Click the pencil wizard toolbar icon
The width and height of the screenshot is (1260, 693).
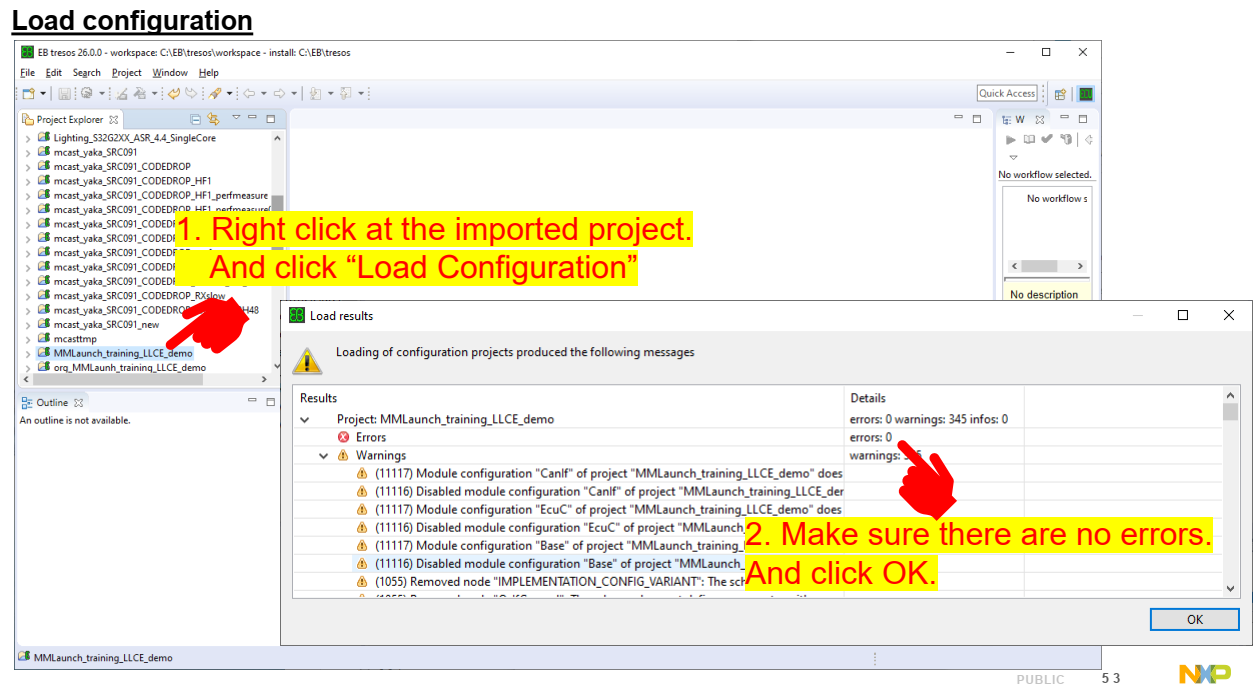(215, 93)
